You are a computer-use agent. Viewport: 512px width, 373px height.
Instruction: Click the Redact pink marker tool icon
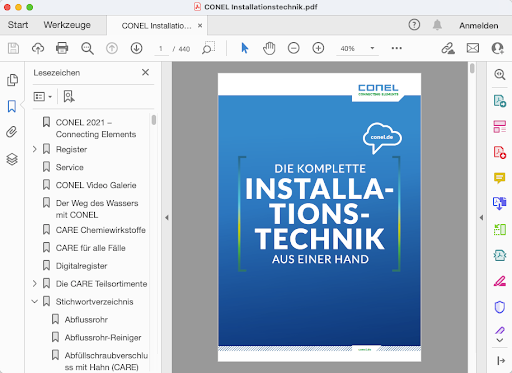pyautogui.click(x=500, y=281)
